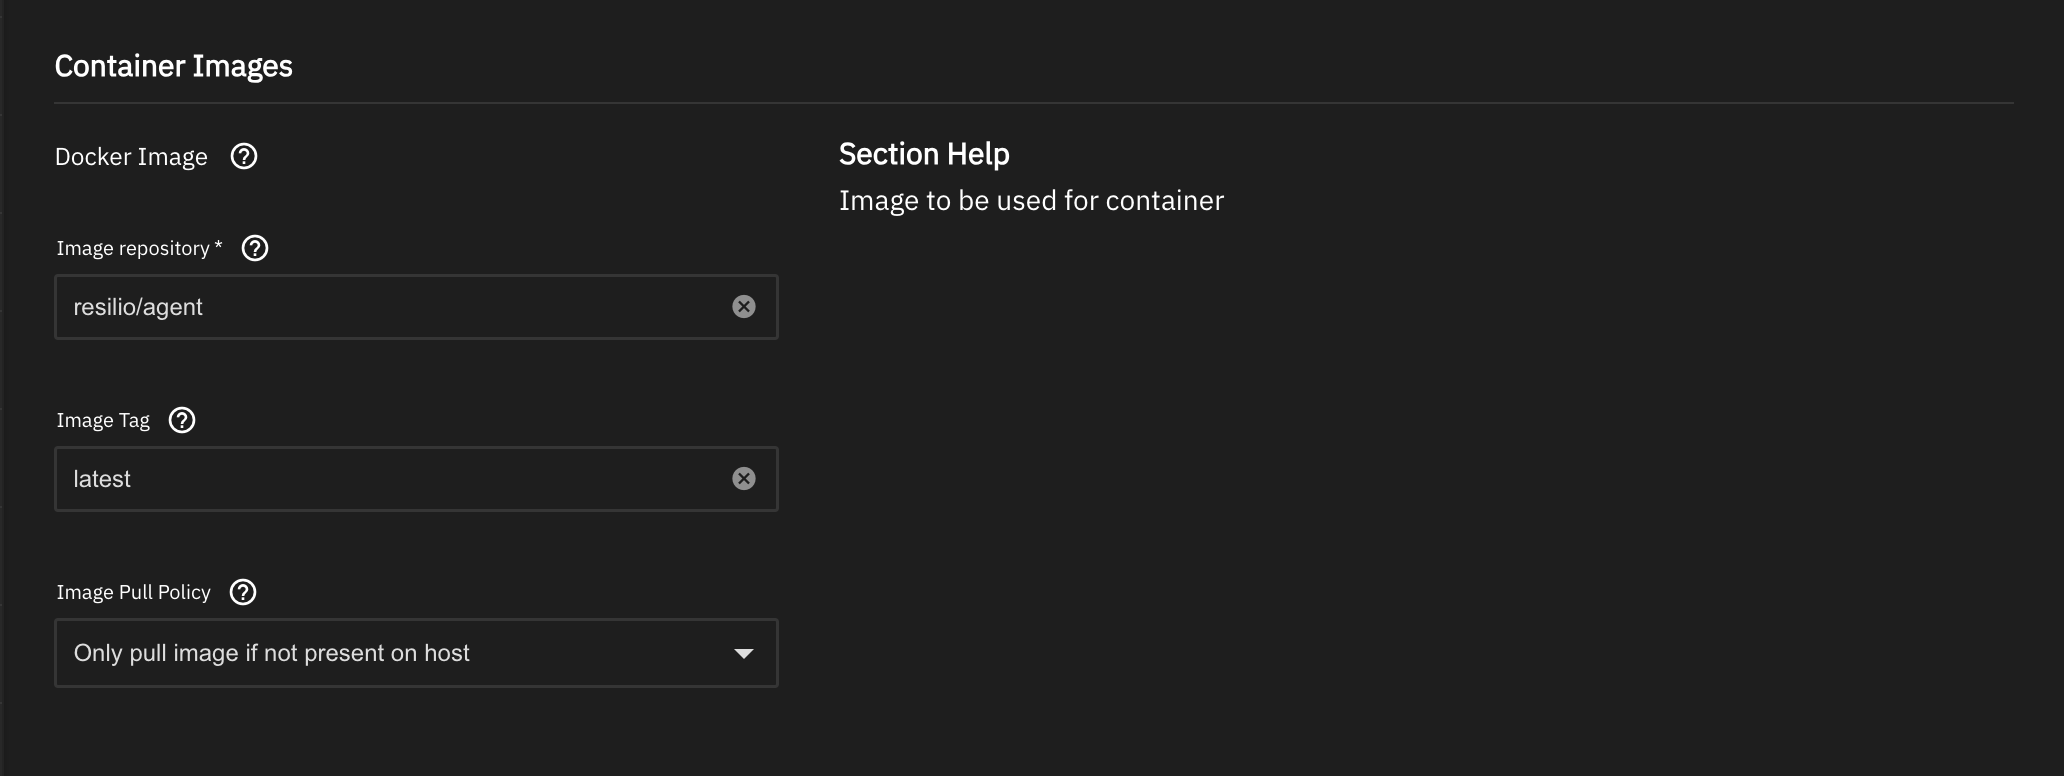Click the 'Image to be used for container' text
The image size is (2064, 776).
[1030, 201]
